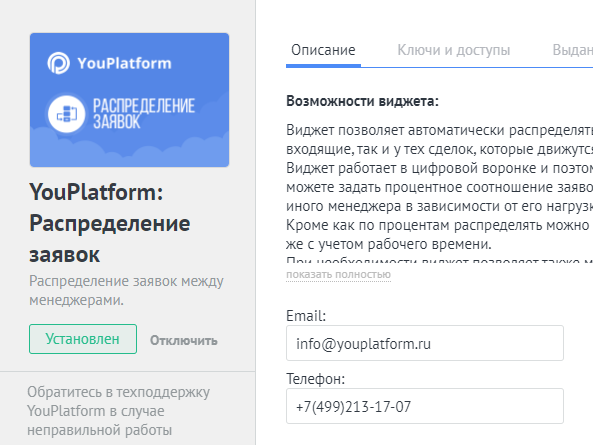Click the Email field info@youplatform.ru

tap(425, 343)
